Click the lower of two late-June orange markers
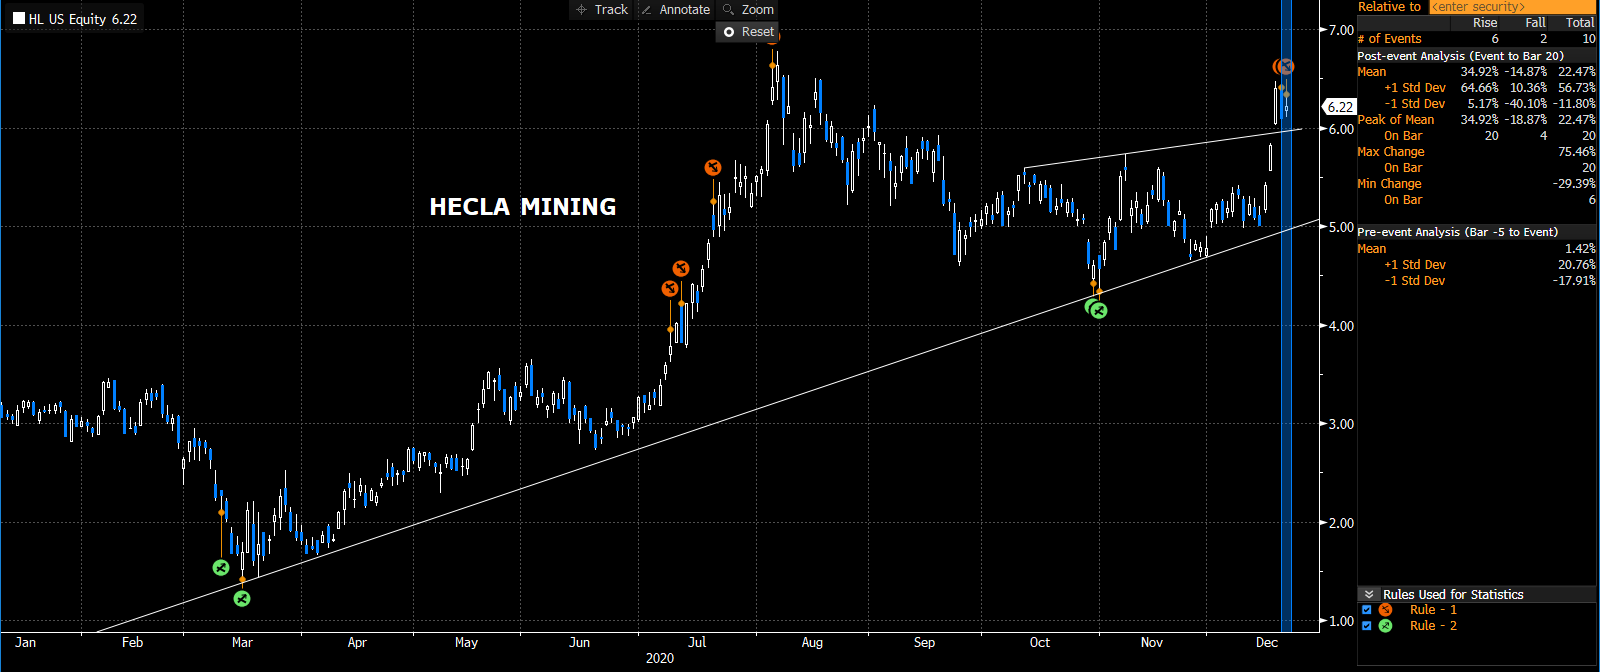The height and width of the screenshot is (672, 1600). point(670,289)
